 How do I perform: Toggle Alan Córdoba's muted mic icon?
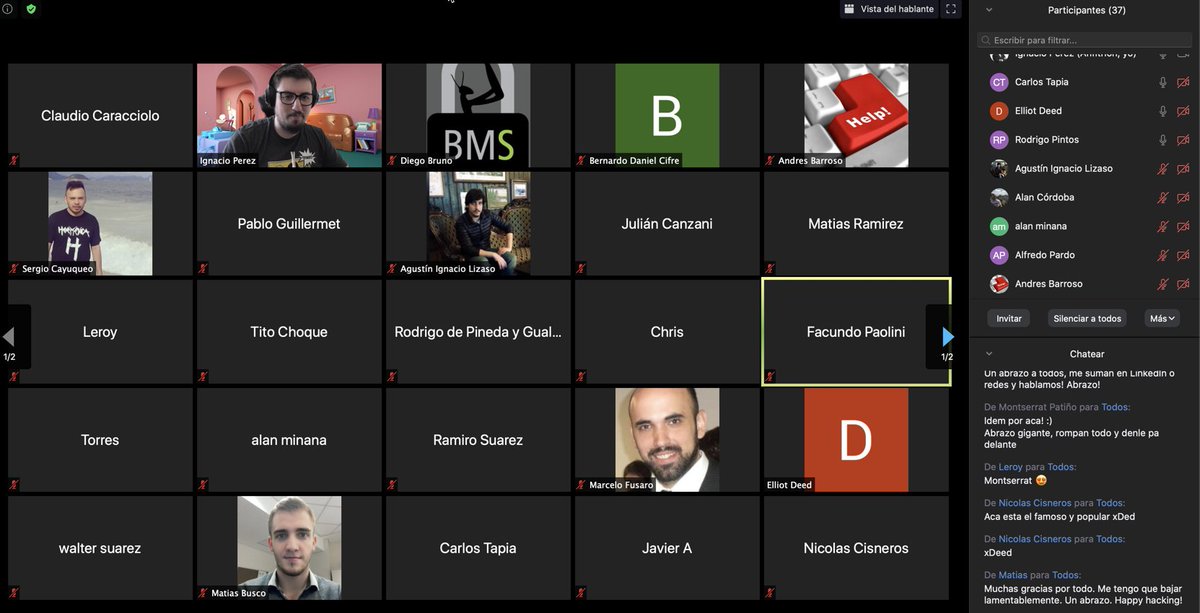pyautogui.click(x=1163, y=198)
